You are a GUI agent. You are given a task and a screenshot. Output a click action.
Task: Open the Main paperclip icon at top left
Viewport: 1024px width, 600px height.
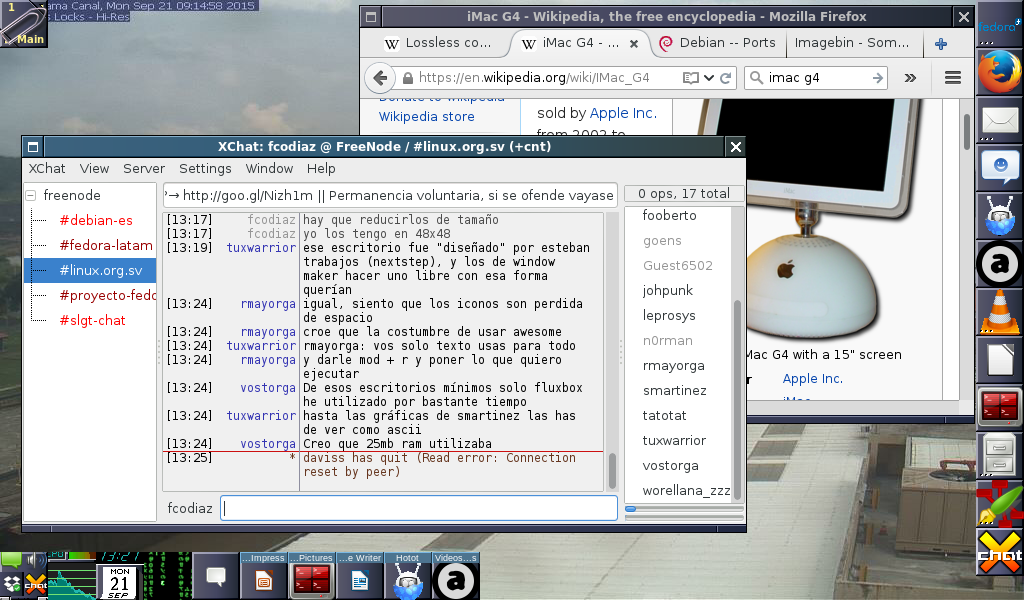click(x=24, y=24)
